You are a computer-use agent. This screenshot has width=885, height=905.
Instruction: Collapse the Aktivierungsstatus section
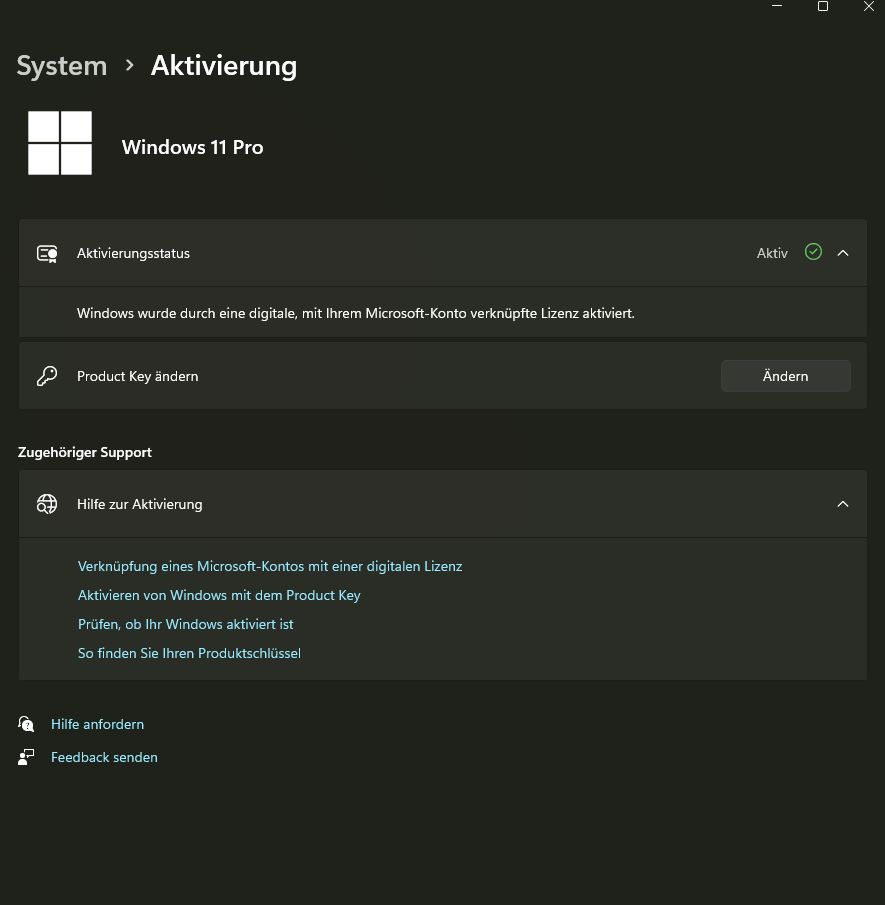(x=843, y=253)
